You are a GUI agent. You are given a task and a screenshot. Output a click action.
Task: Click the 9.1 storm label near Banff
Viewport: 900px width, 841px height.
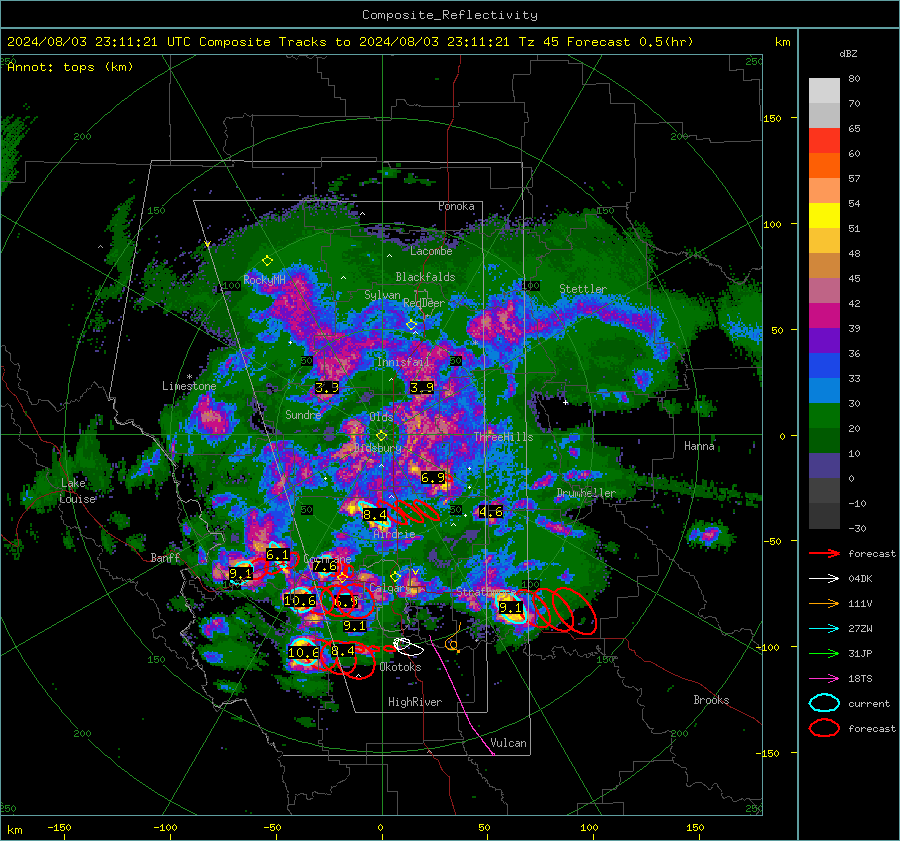pos(240,573)
